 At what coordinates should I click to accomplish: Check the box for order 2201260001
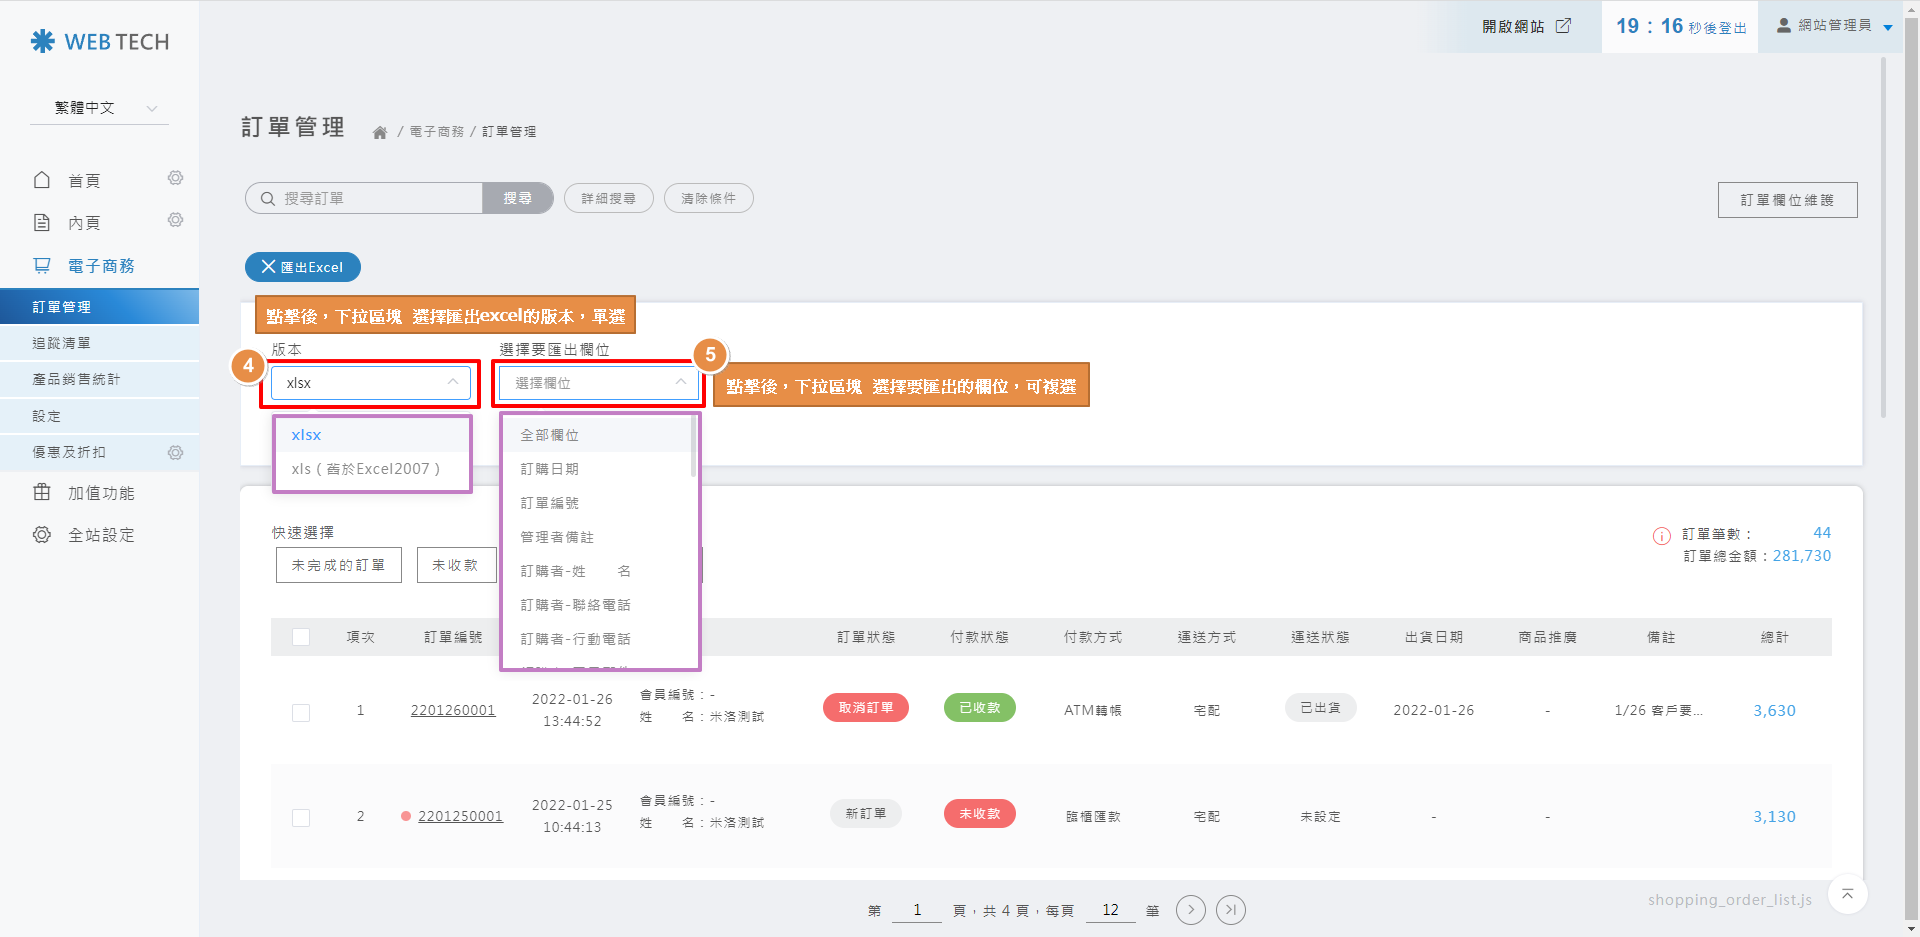(301, 712)
